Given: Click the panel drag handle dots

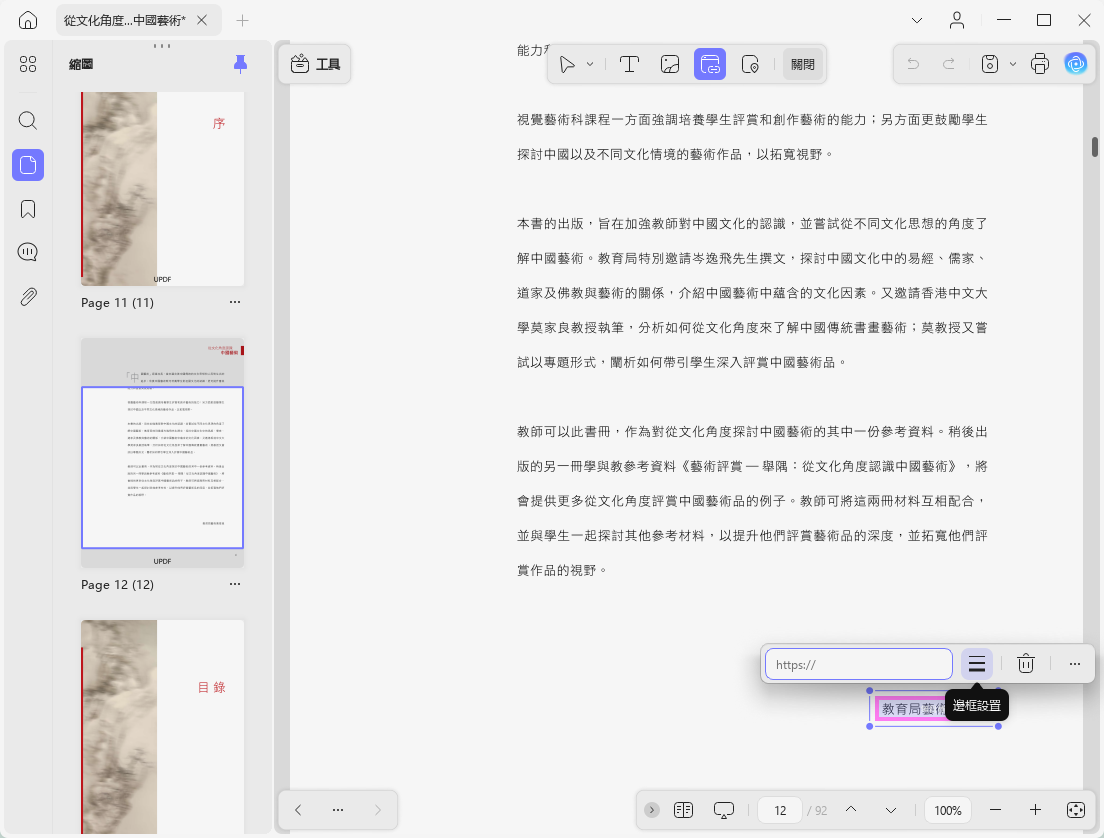Looking at the screenshot, I should tap(162, 46).
